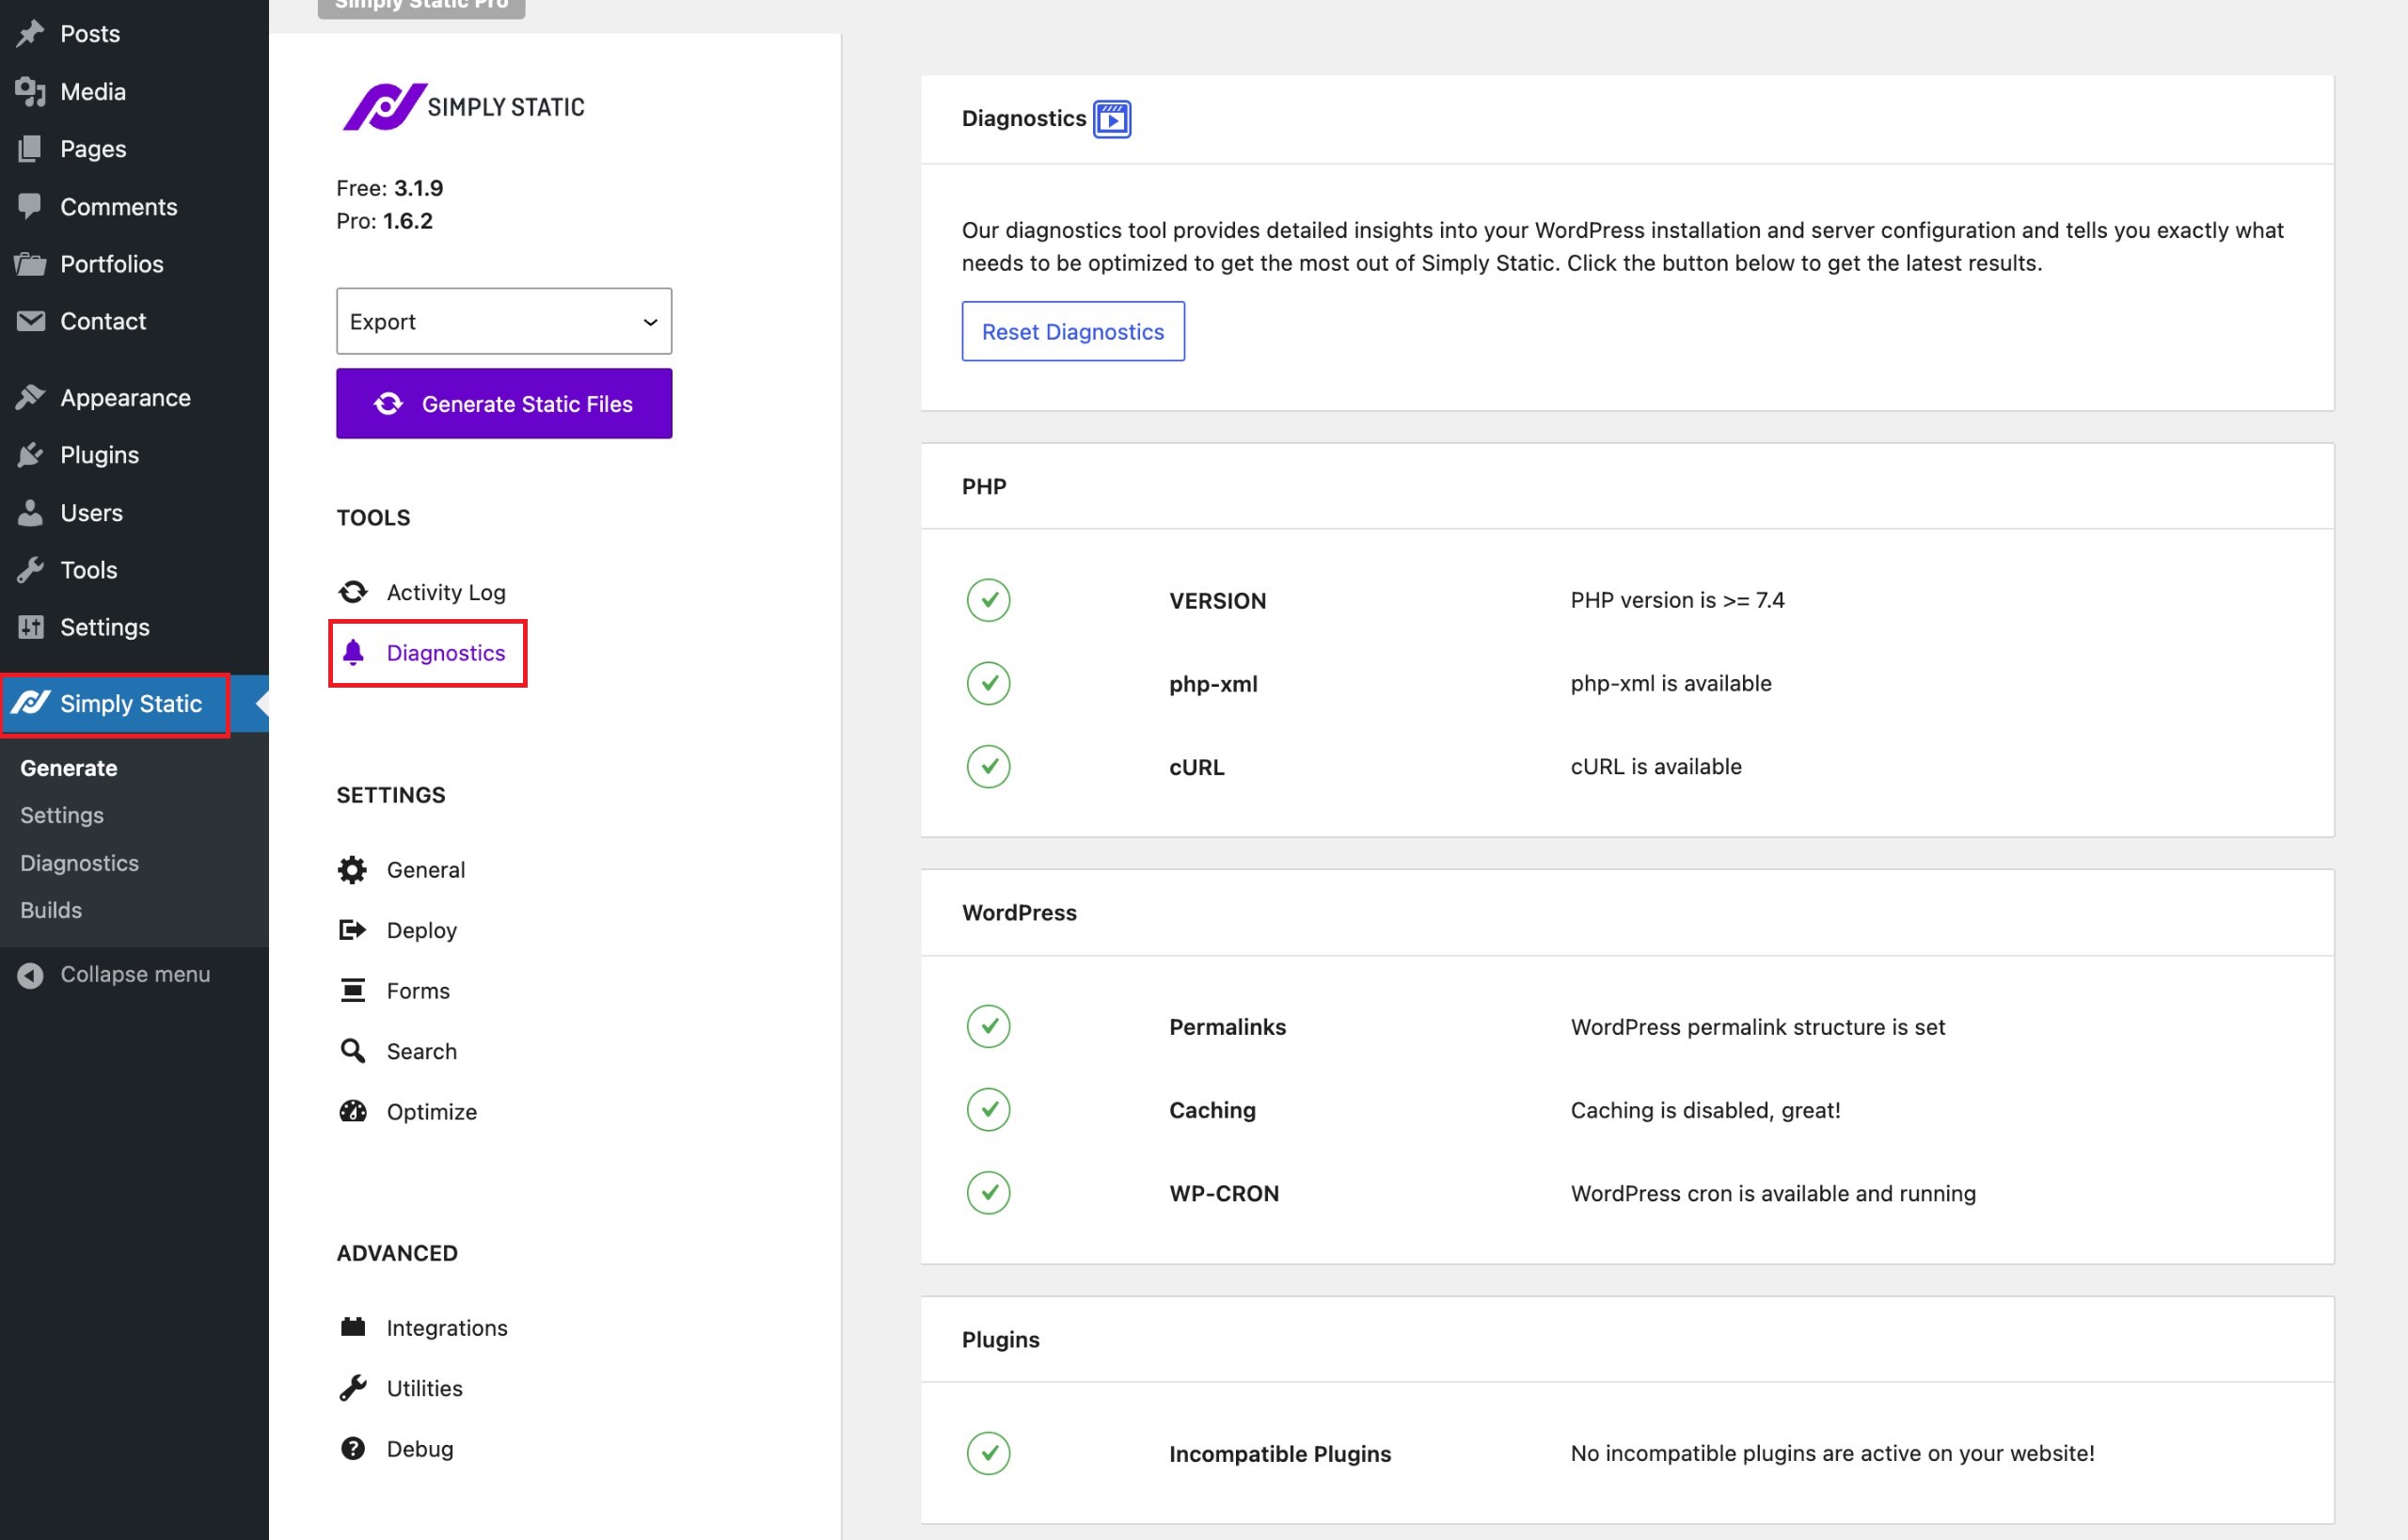Click the Permalinks check status icon
2408x1540 pixels.
988,1026
